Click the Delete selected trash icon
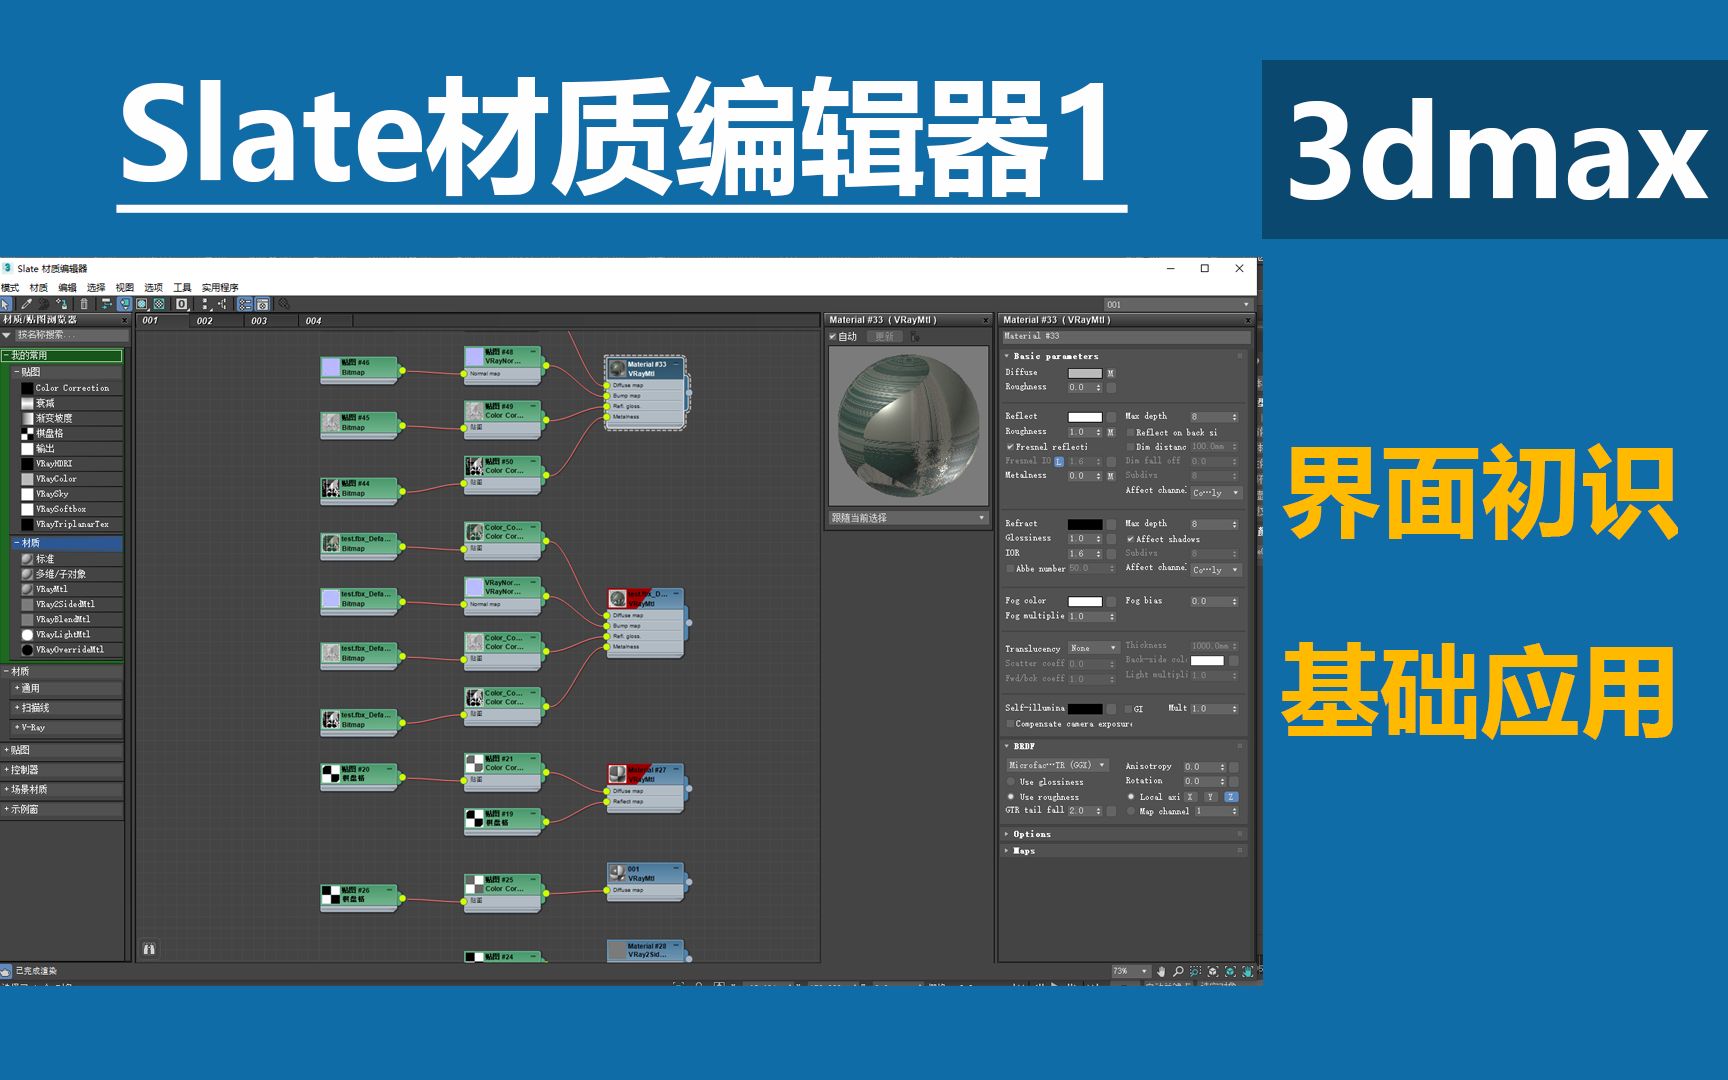 coord(84,304)
